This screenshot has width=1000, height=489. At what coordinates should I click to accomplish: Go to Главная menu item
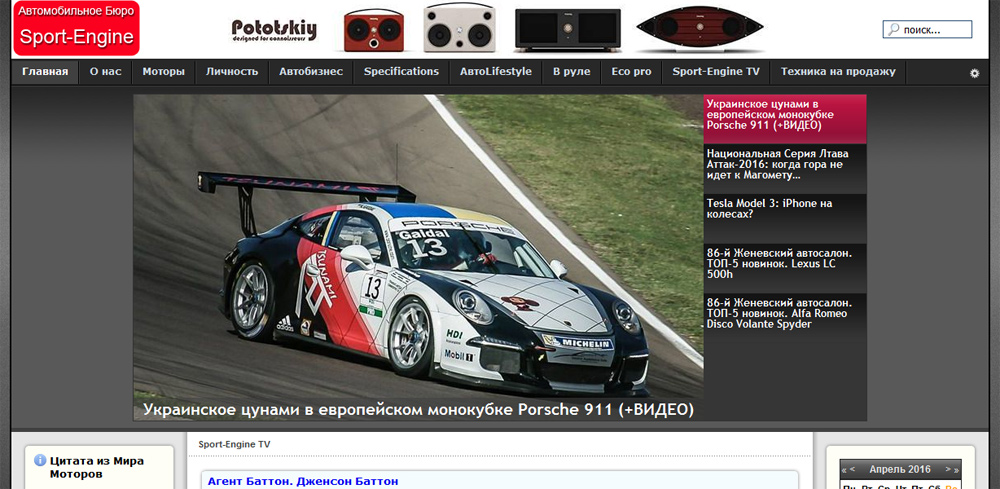click(45, 71)
